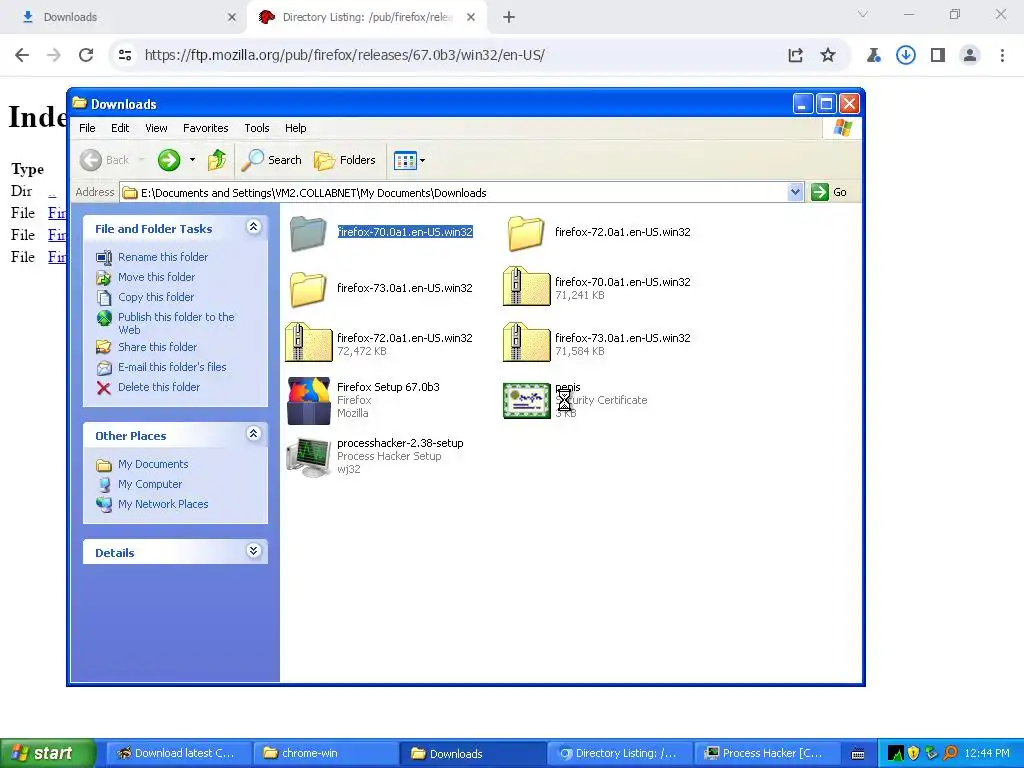Click the site information icon in URL bar
The height and width of the screenshot is (768, 1024).
tap(125, 55)
